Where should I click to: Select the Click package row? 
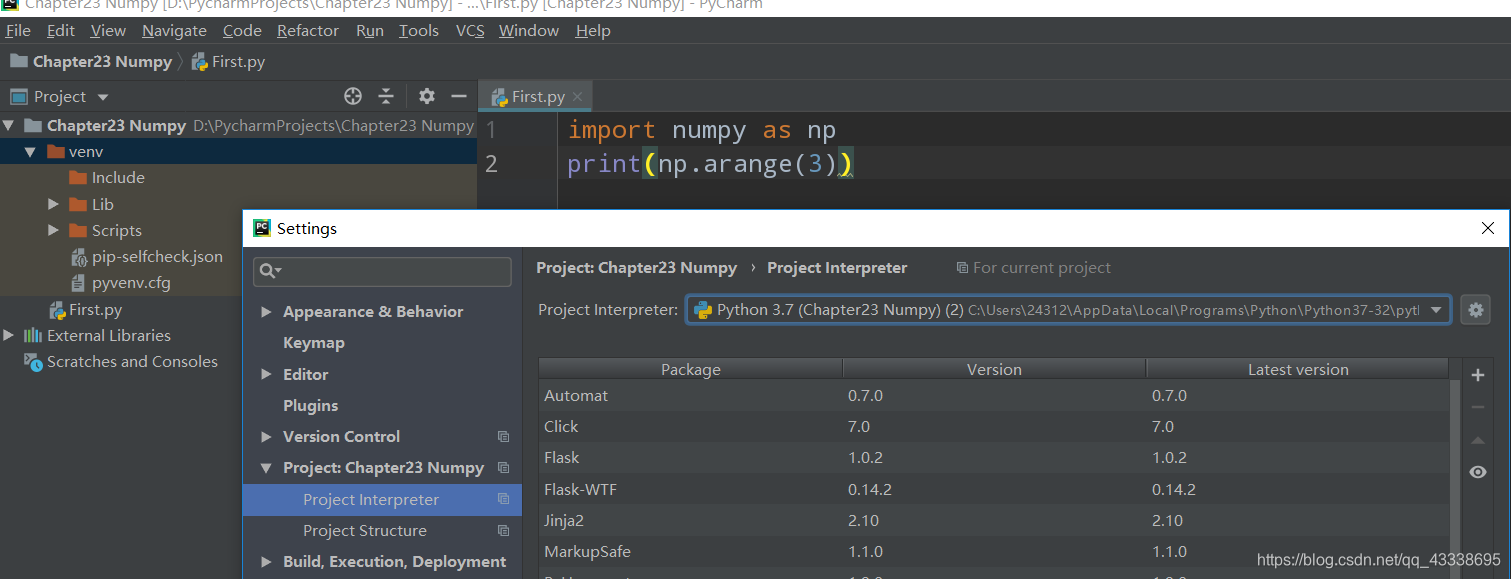[x=995, y=426]
